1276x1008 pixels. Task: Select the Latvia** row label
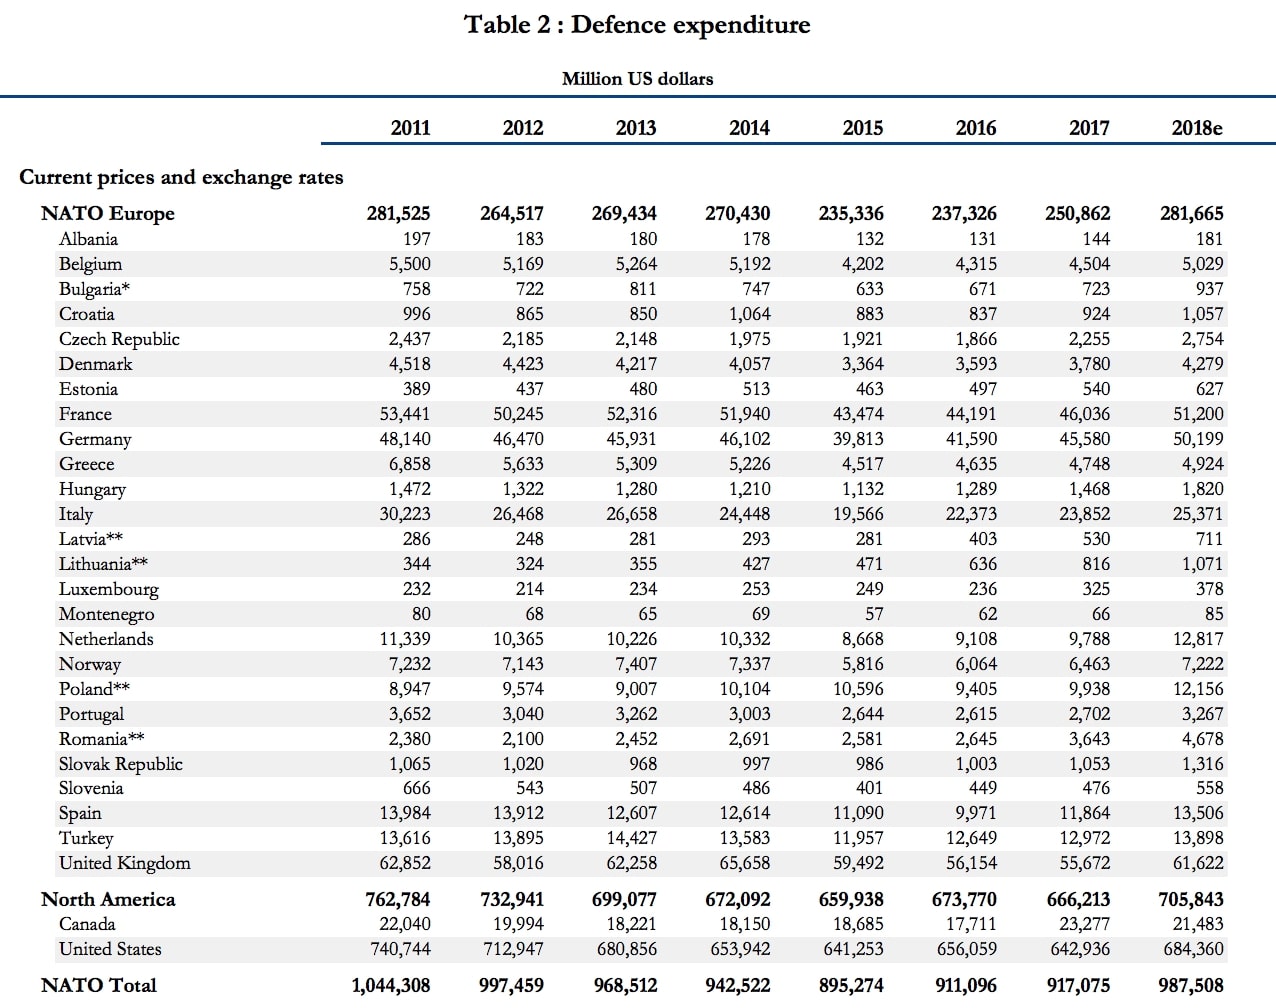pyautogui.click(x=91, y=539)
